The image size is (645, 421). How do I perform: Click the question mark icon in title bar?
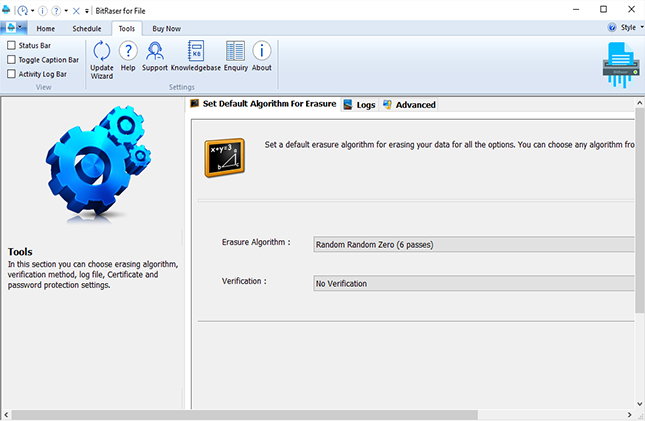click(56, 11)
